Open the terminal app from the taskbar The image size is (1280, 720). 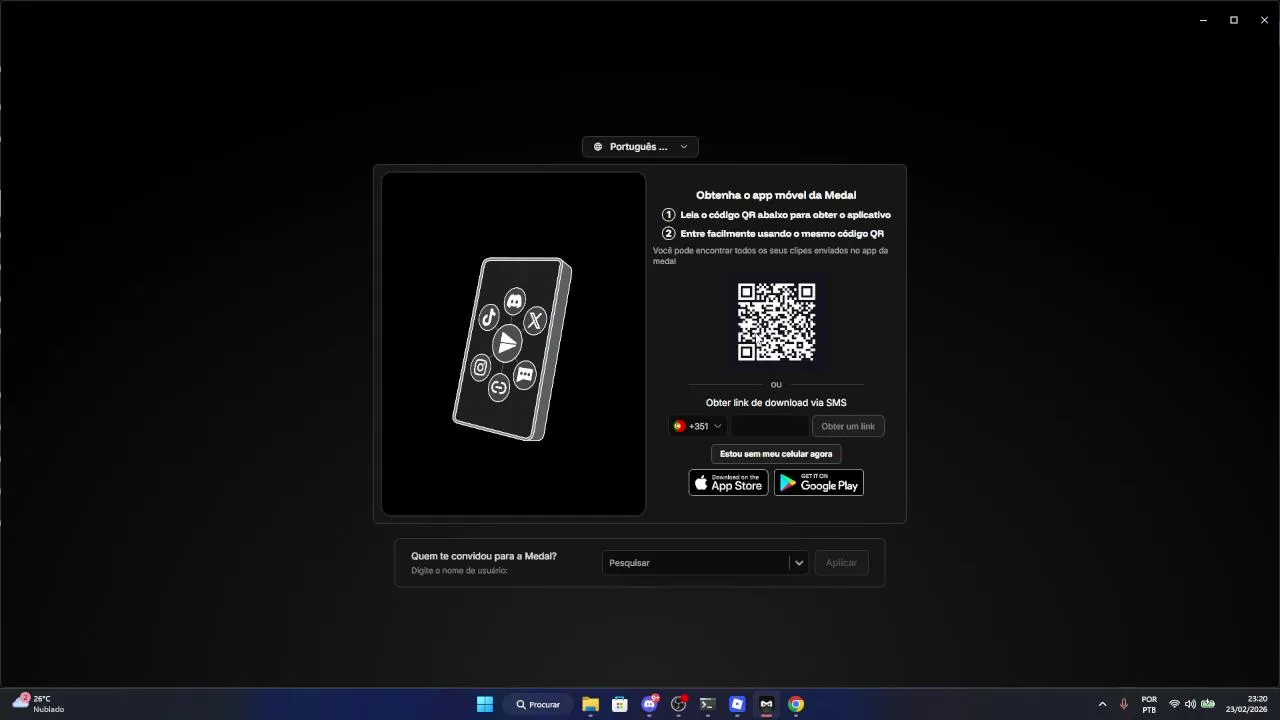(x=708, y=704)
